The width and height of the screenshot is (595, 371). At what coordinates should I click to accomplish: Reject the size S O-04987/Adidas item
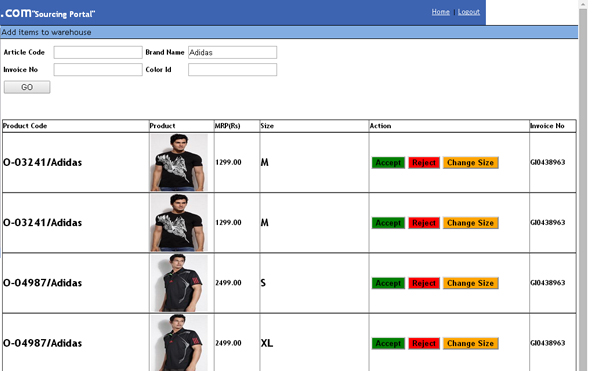pyautogui.click(x=424, y=283)
